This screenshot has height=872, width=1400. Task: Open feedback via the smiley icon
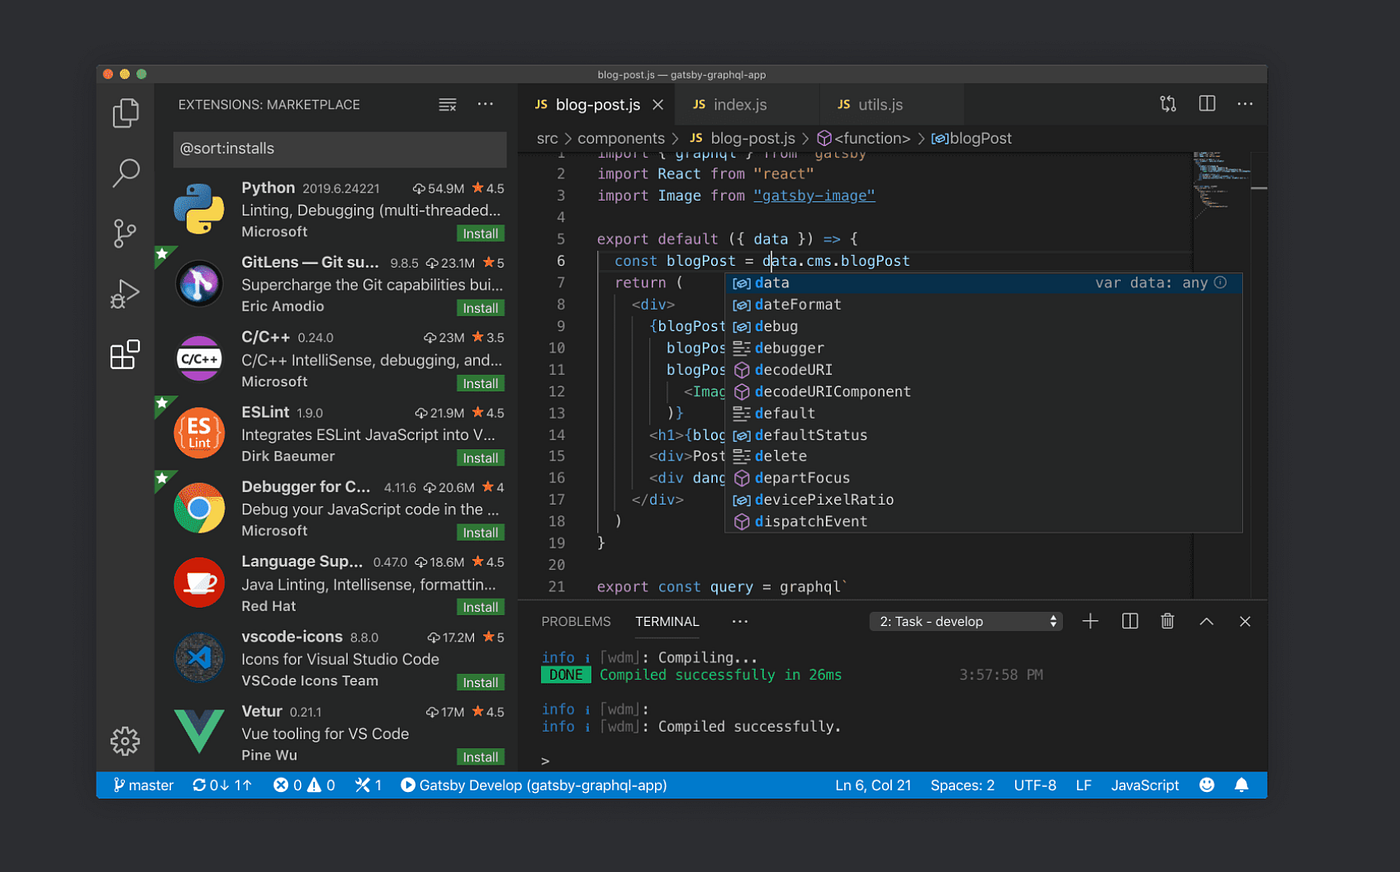(1206, 785)
